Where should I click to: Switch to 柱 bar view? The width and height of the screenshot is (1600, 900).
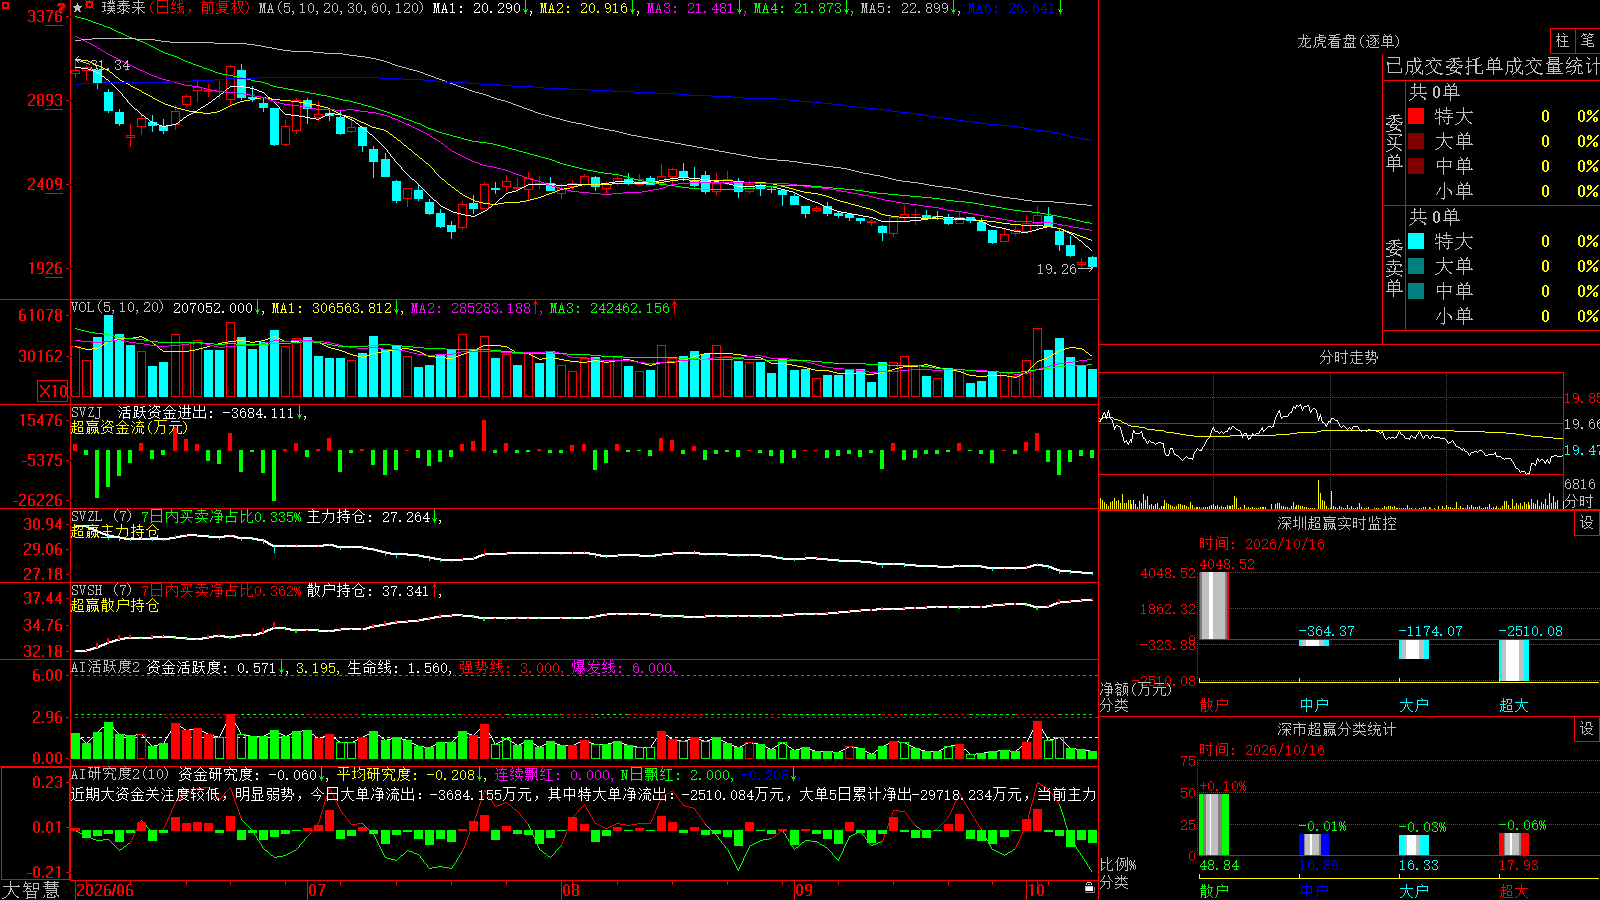[x=1562, y=41]
